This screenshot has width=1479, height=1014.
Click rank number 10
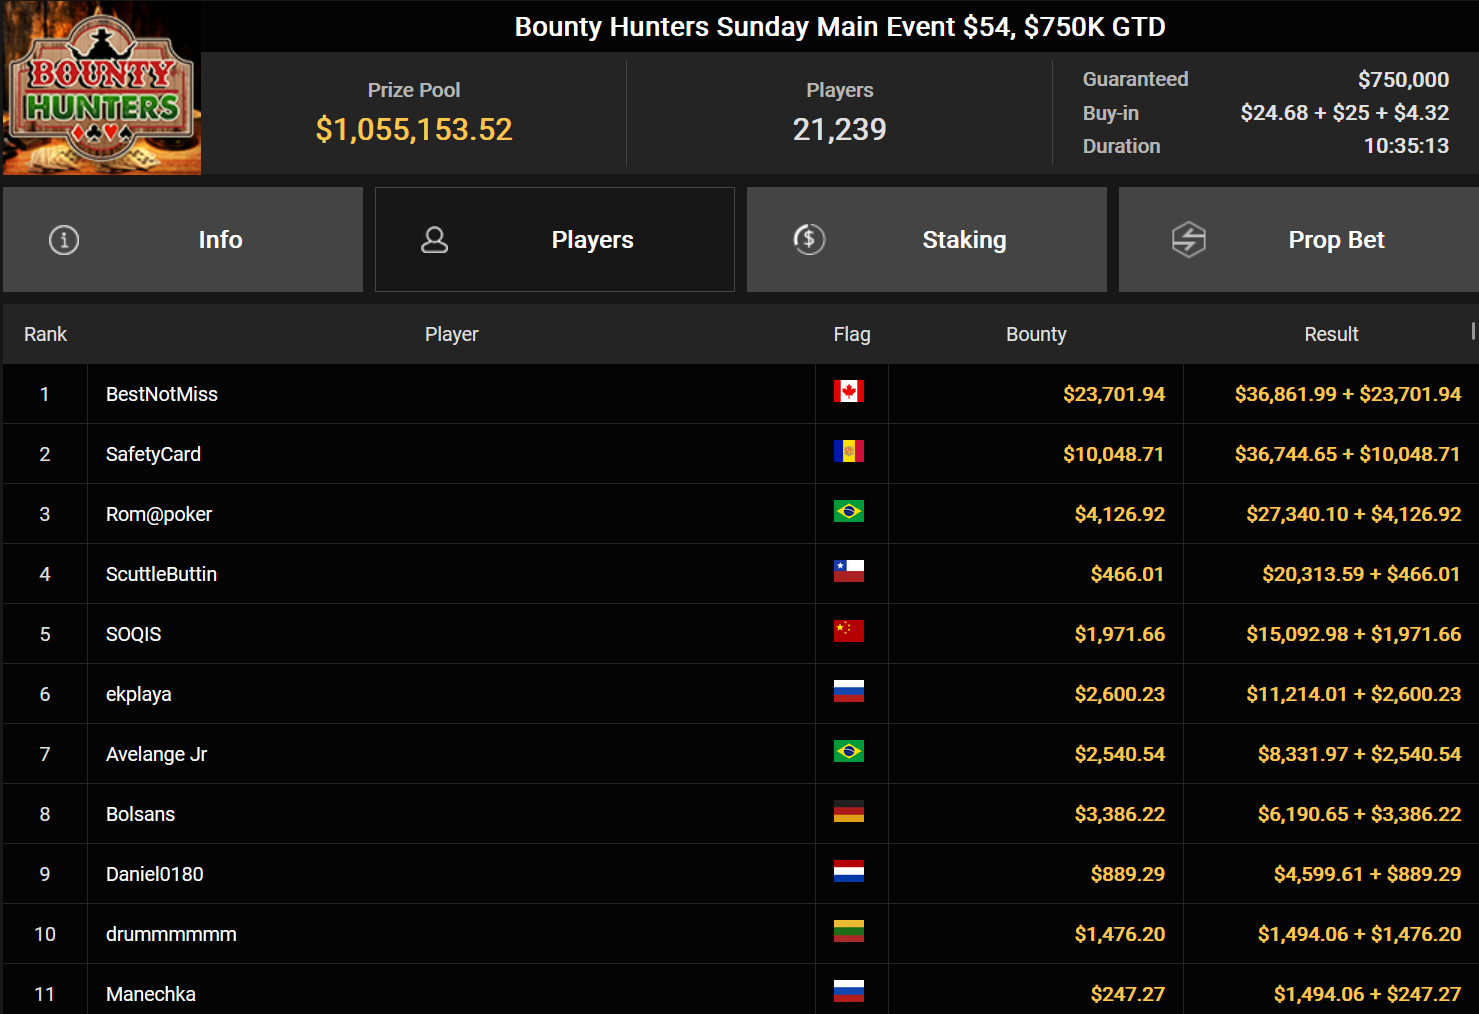45,934
